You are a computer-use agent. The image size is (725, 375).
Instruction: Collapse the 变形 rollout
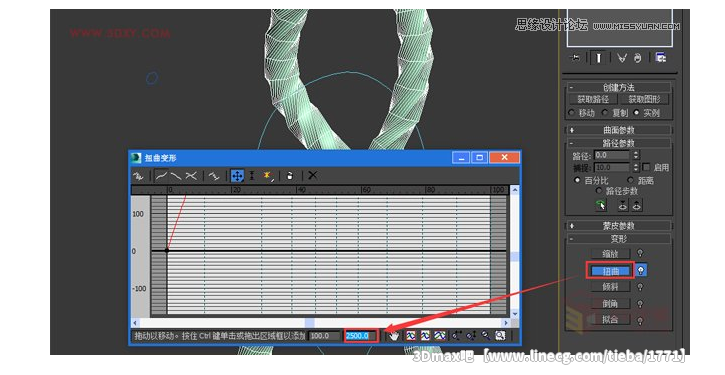point(618,239)
